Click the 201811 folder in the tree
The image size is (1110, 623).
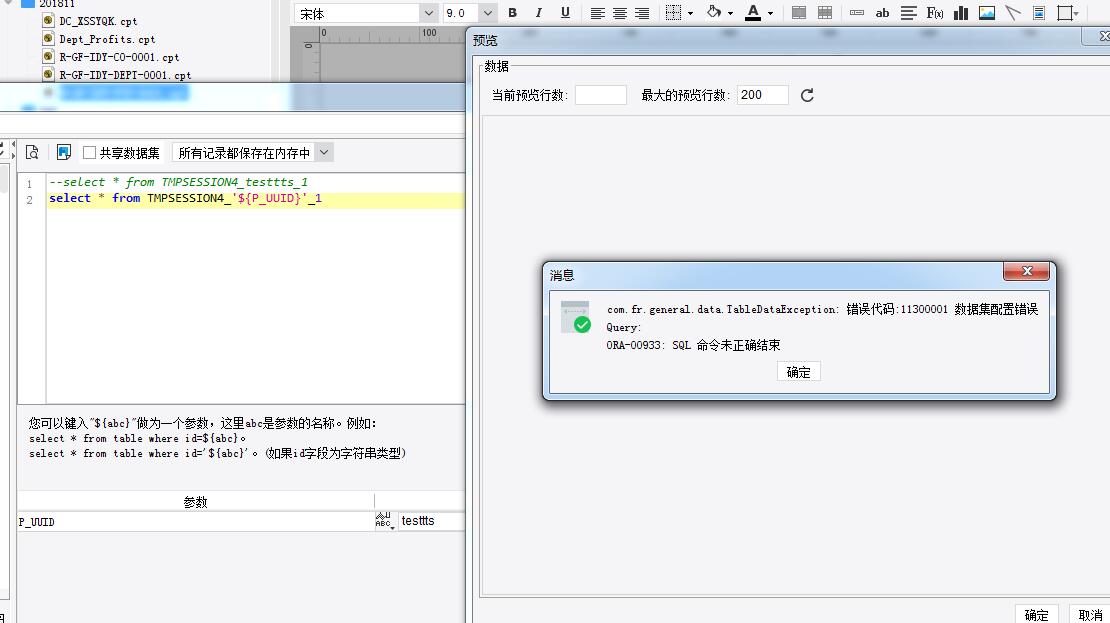pyautogui.click(x=57, y=4)
